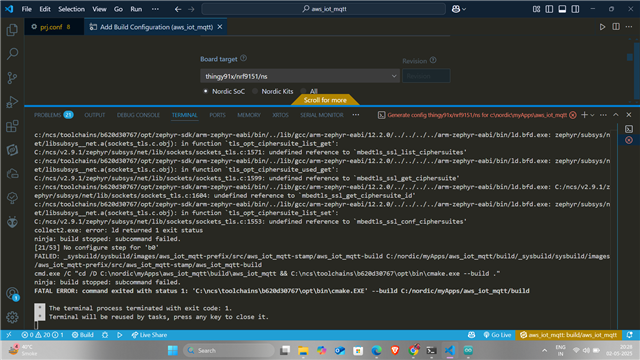Open the Run menu
Viewport: 640px width, 360px height.
point(136,9)
